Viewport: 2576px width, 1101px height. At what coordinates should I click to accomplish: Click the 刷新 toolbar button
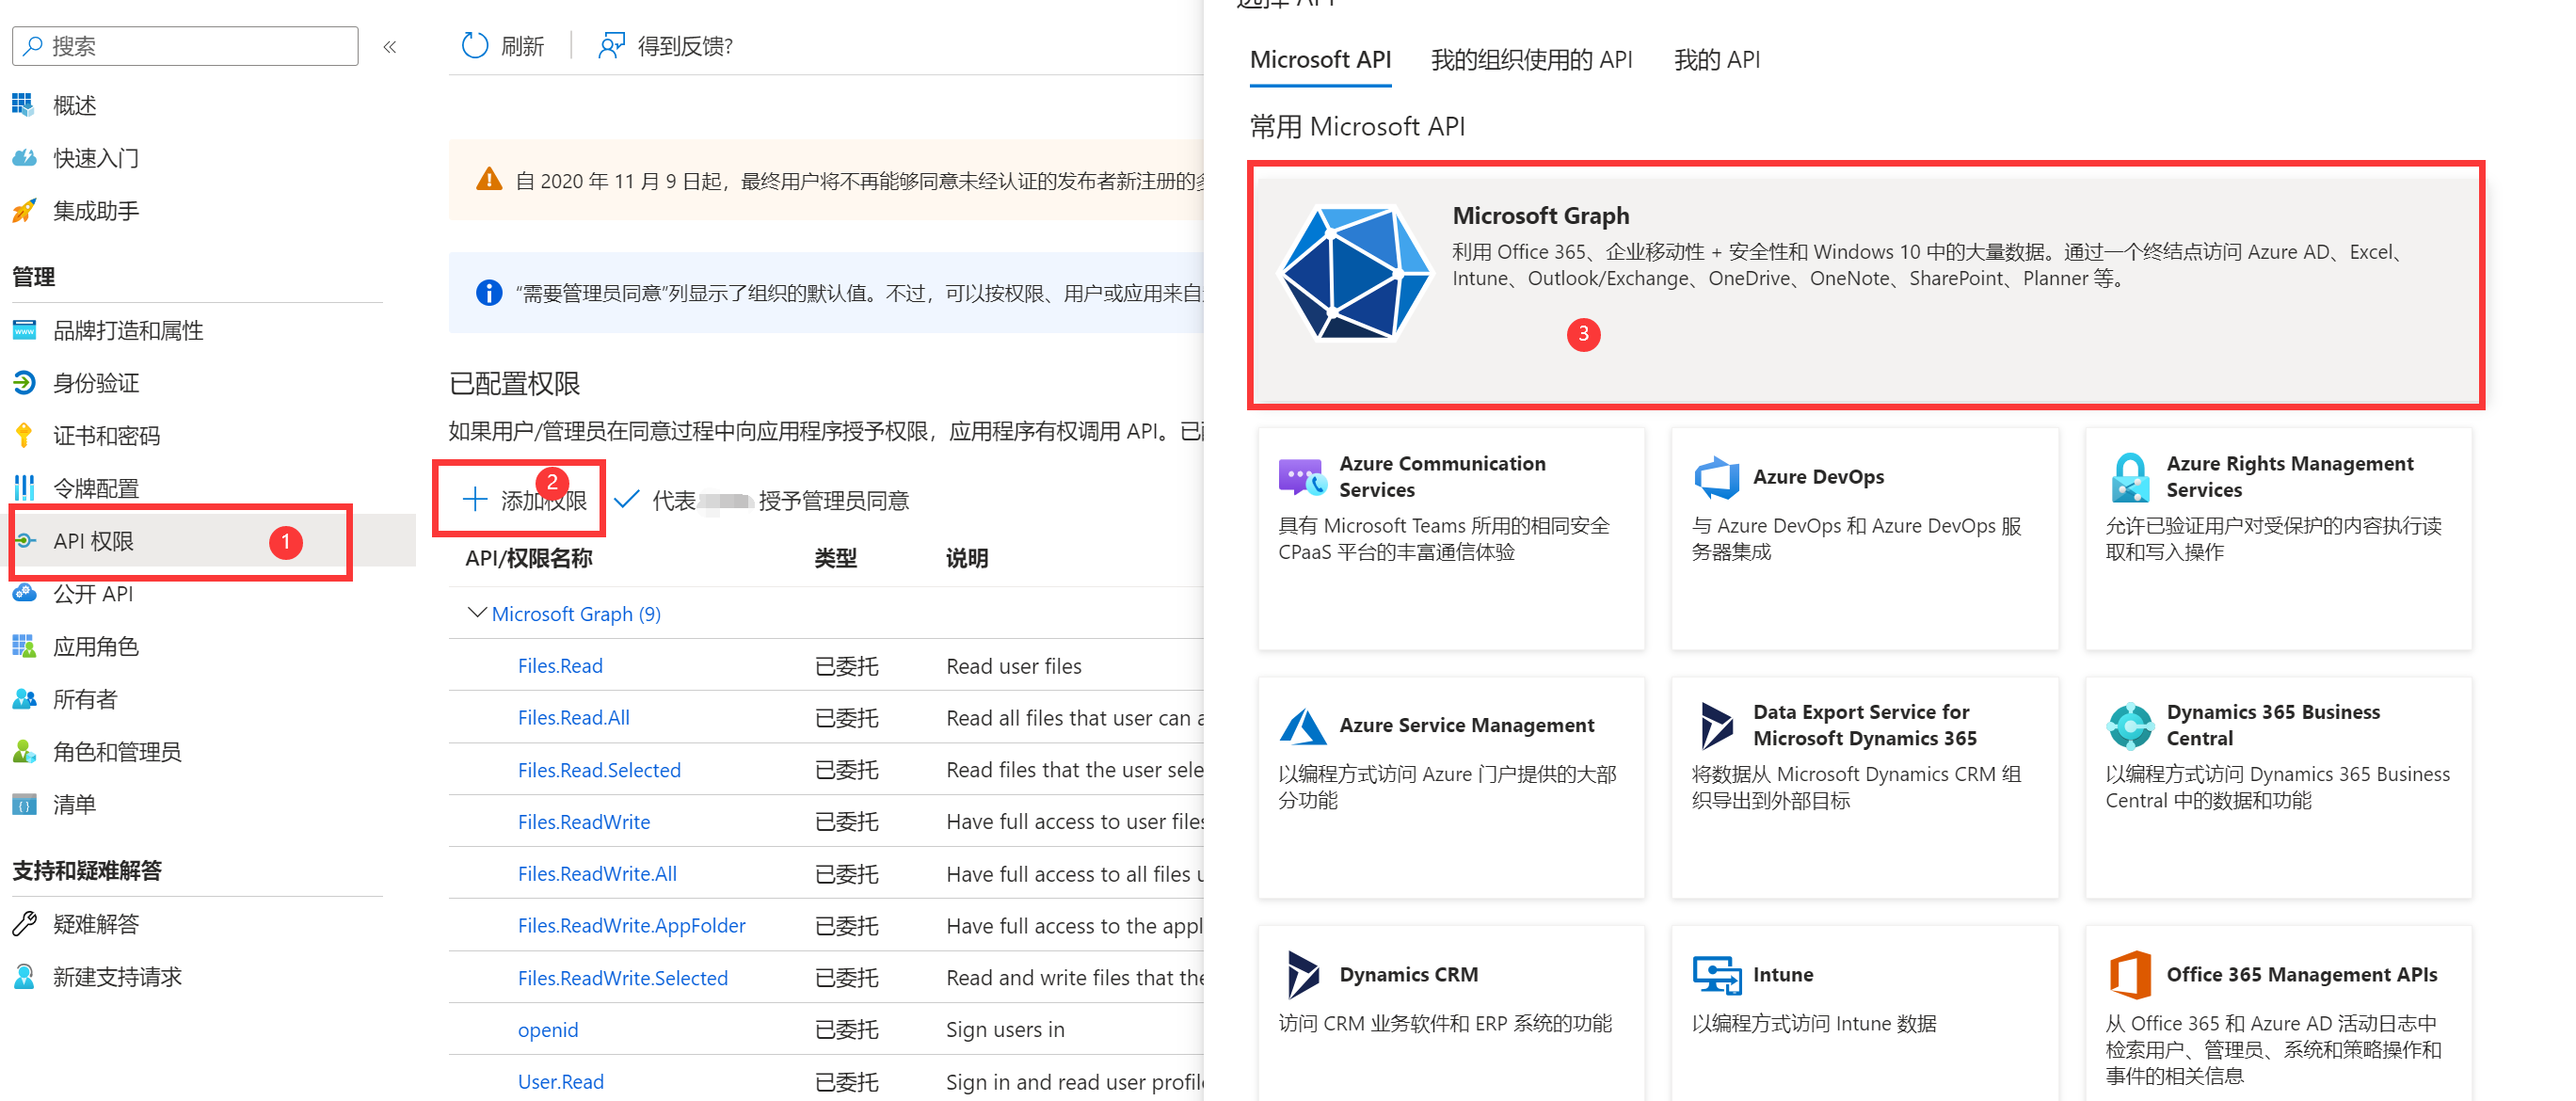tap(503, 45)
